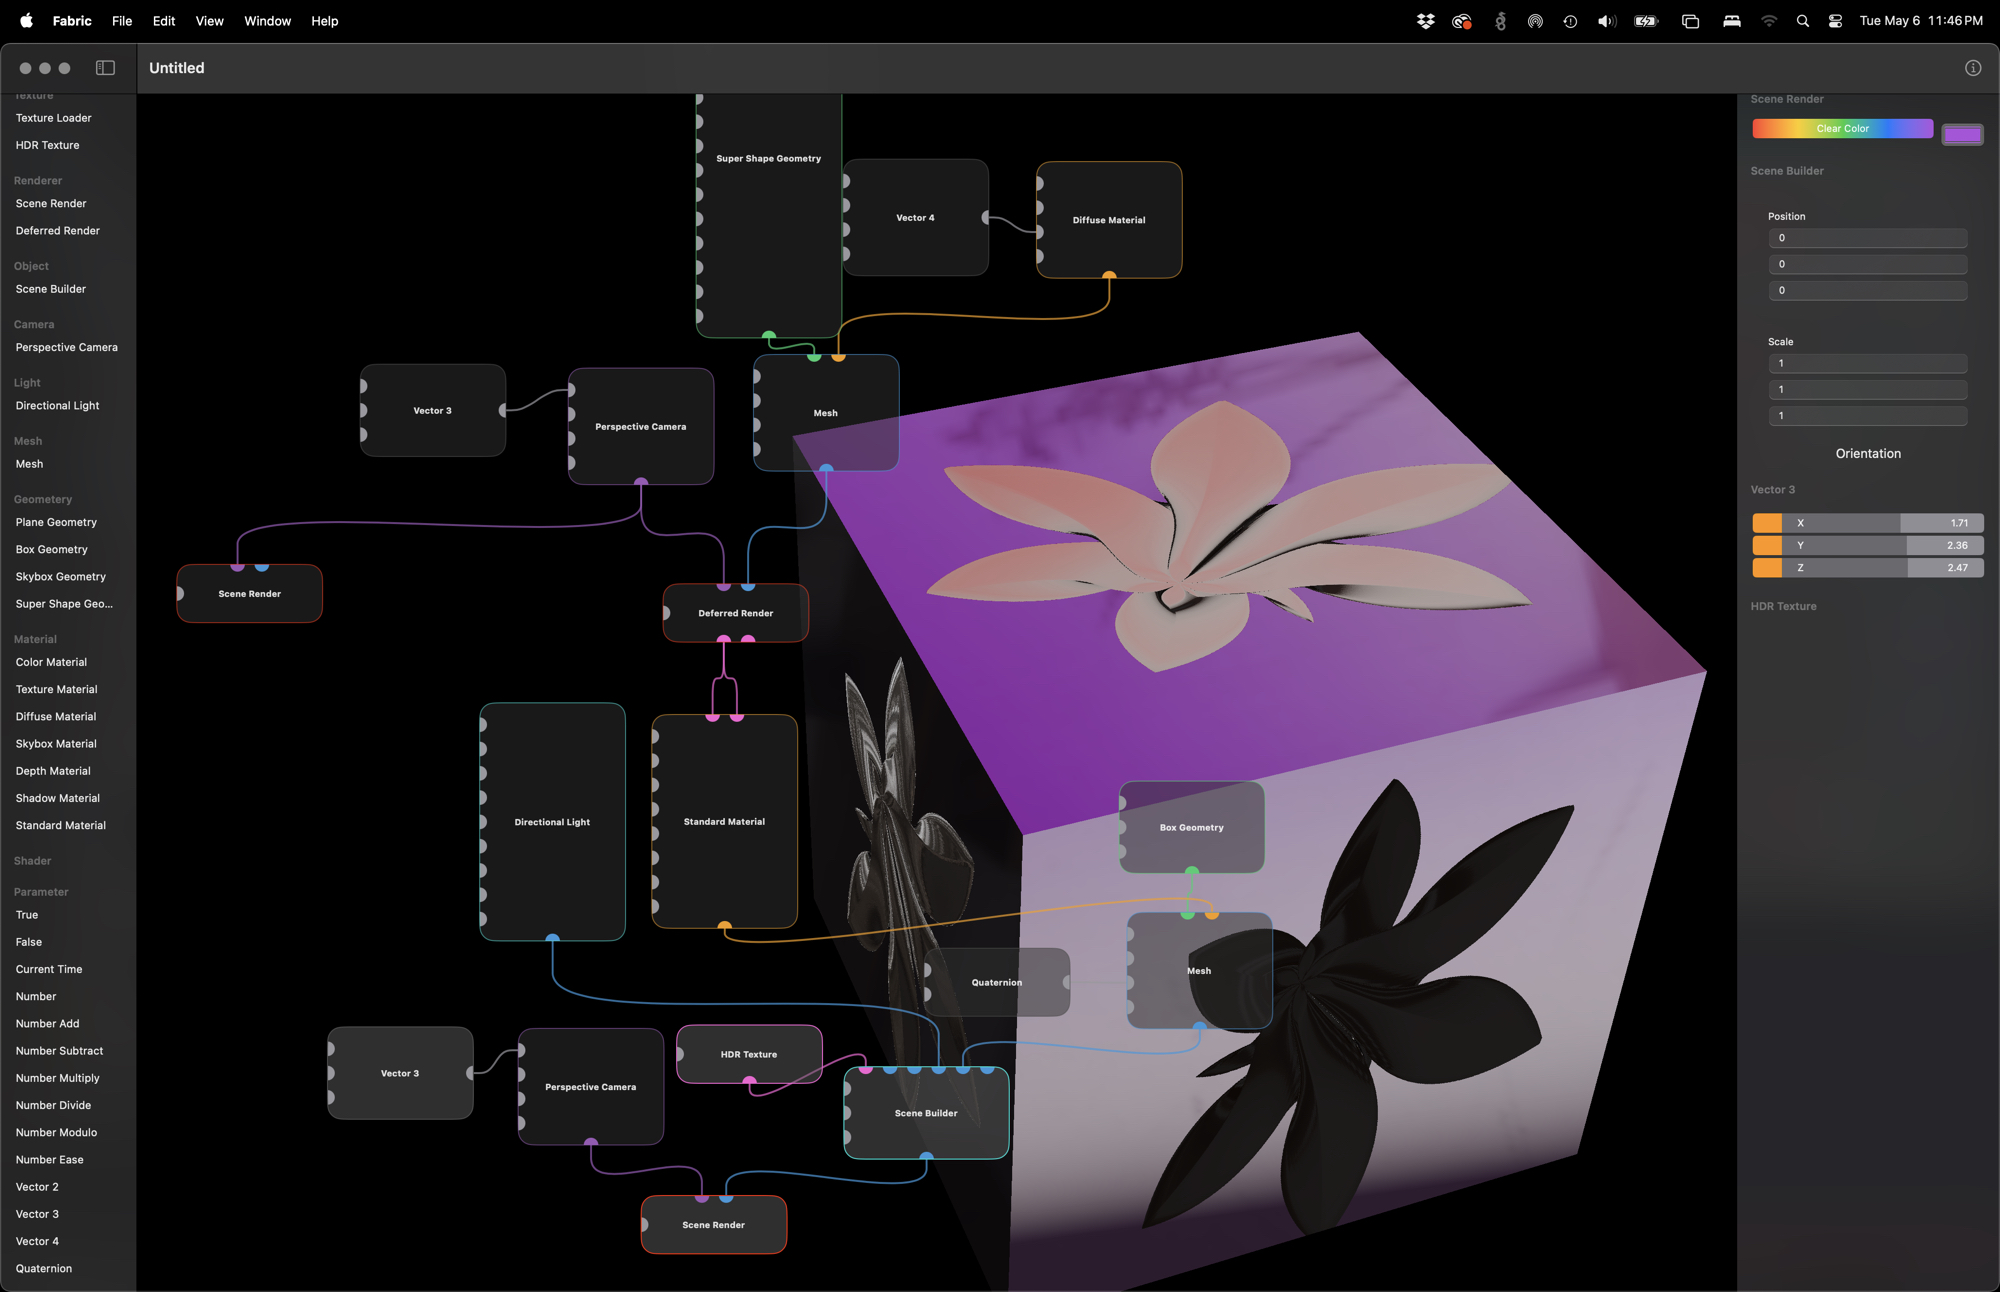
Task: Open the File menu
Action: 122,21
